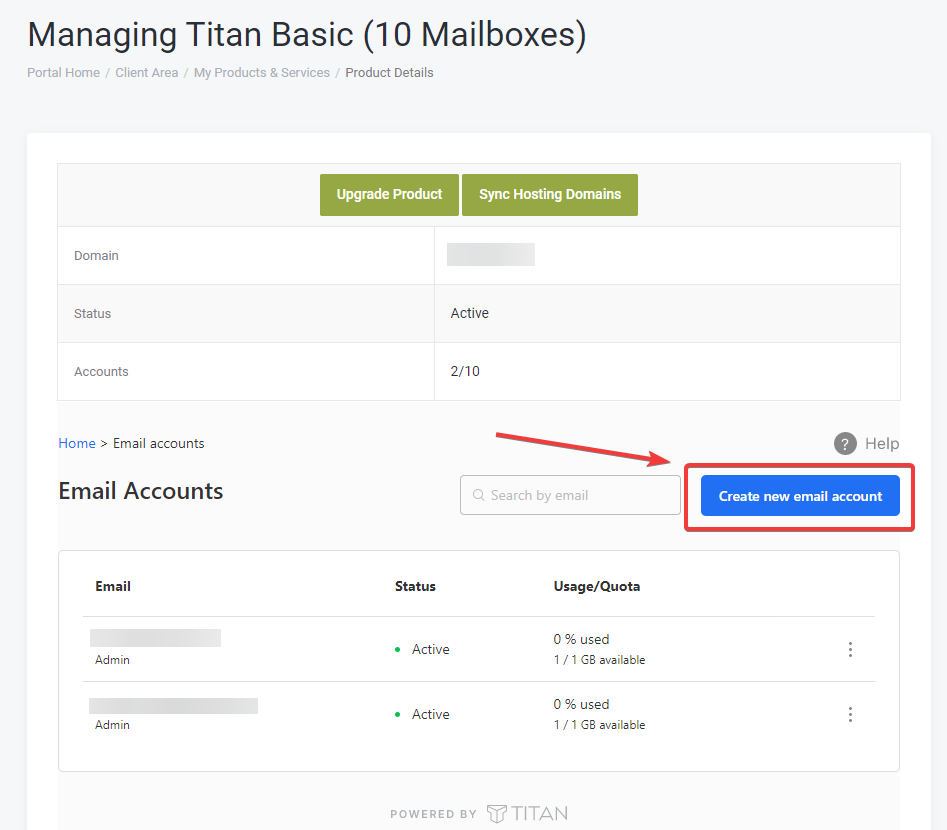Open My Products & Services breadcrumb
This screenshot has width=947, height=830.
262,72
